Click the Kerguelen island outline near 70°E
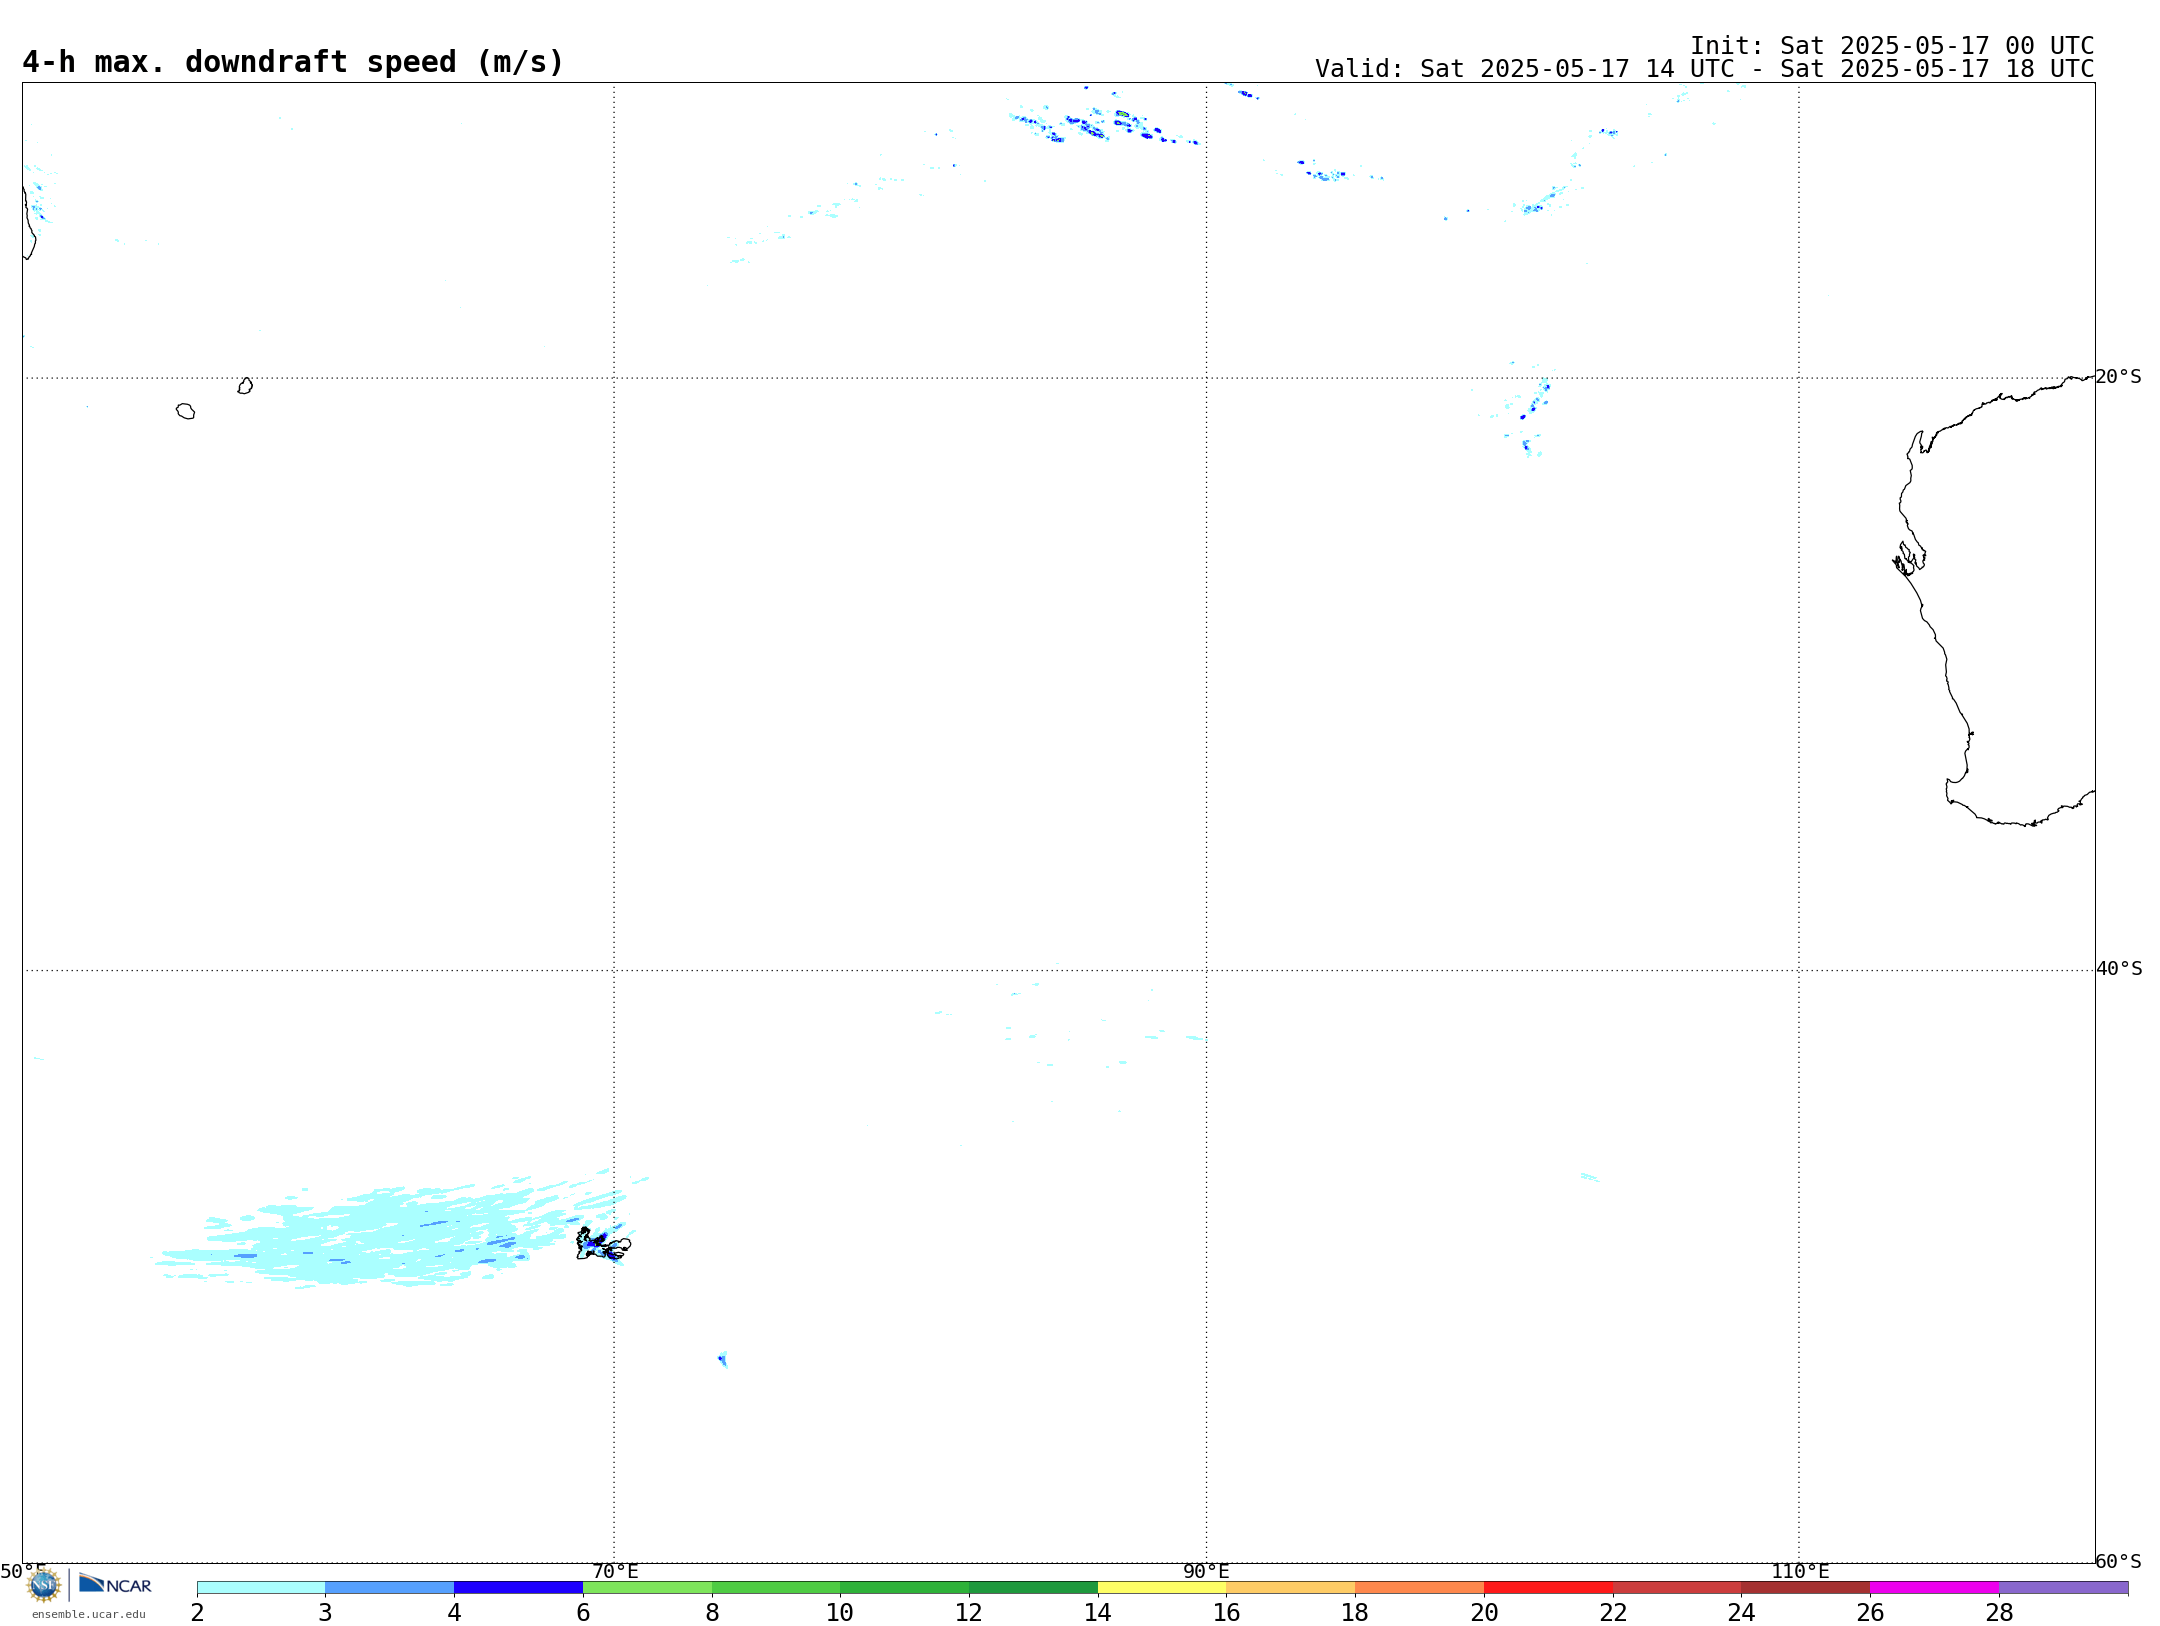Image resolution: width=2160 pixels, height=1626 pixels. [x=603, y=1245]
